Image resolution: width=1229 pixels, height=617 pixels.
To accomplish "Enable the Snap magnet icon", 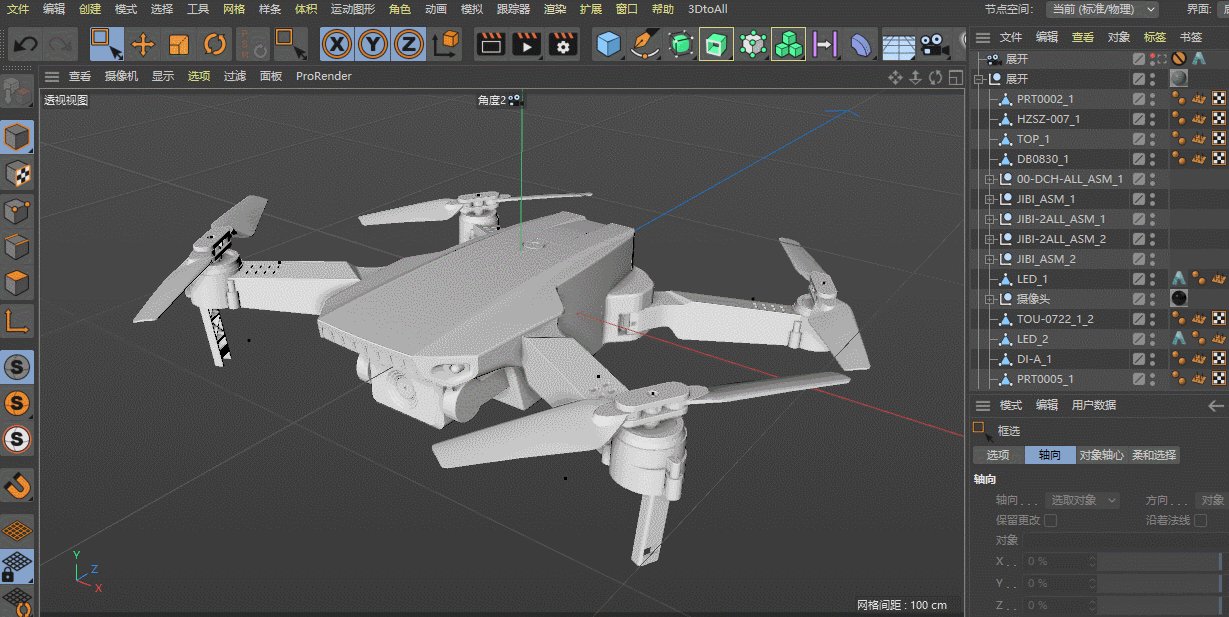I will click(x=18, y=486).
